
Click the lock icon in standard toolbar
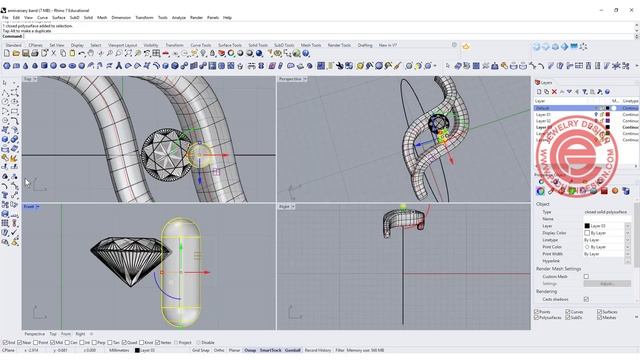point(212,53)
